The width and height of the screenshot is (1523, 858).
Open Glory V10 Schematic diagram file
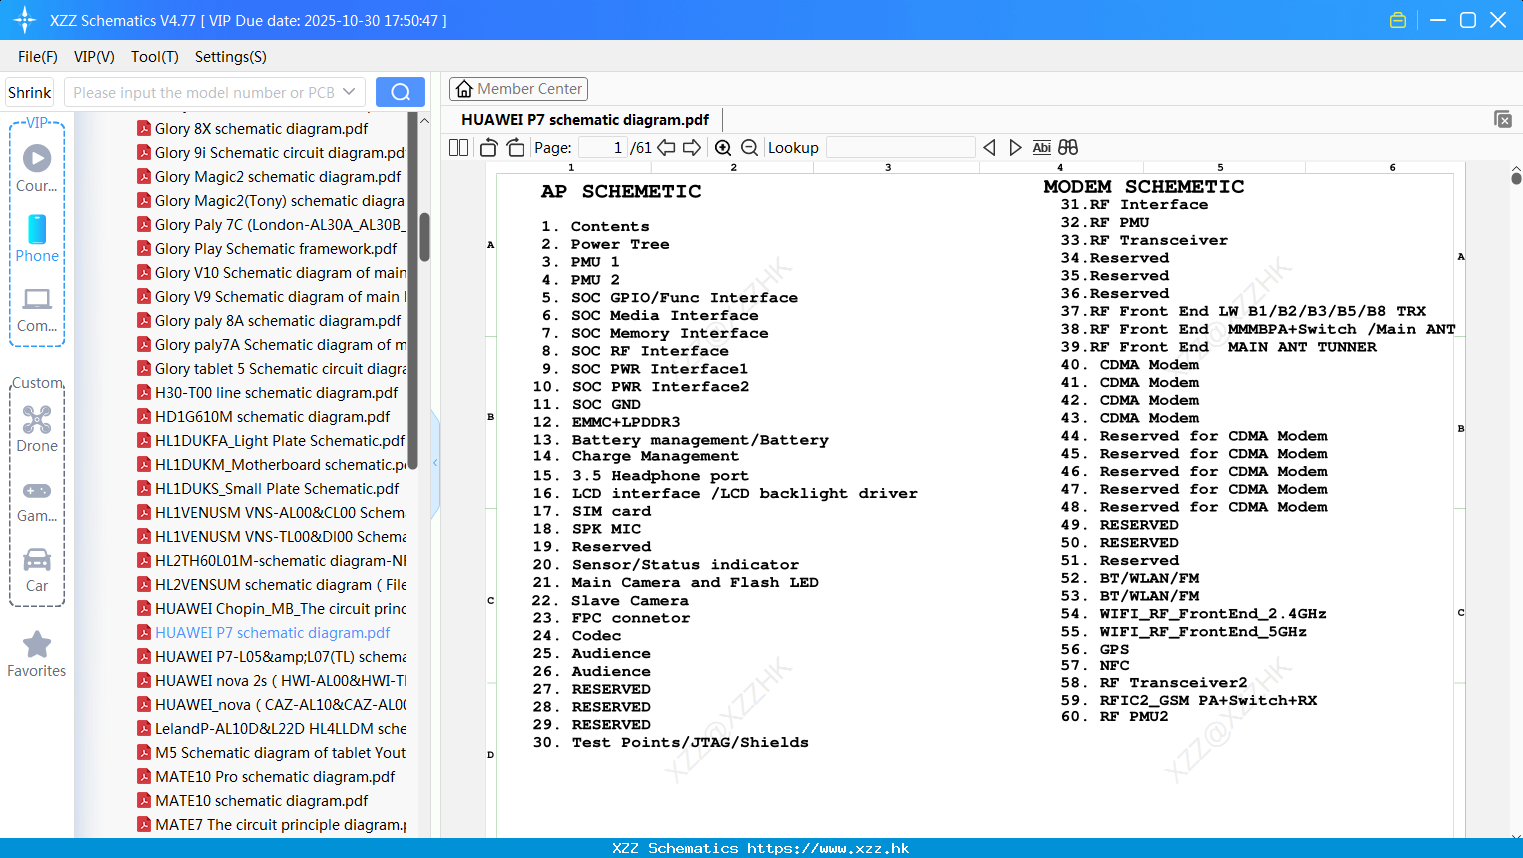pos(280,272)
